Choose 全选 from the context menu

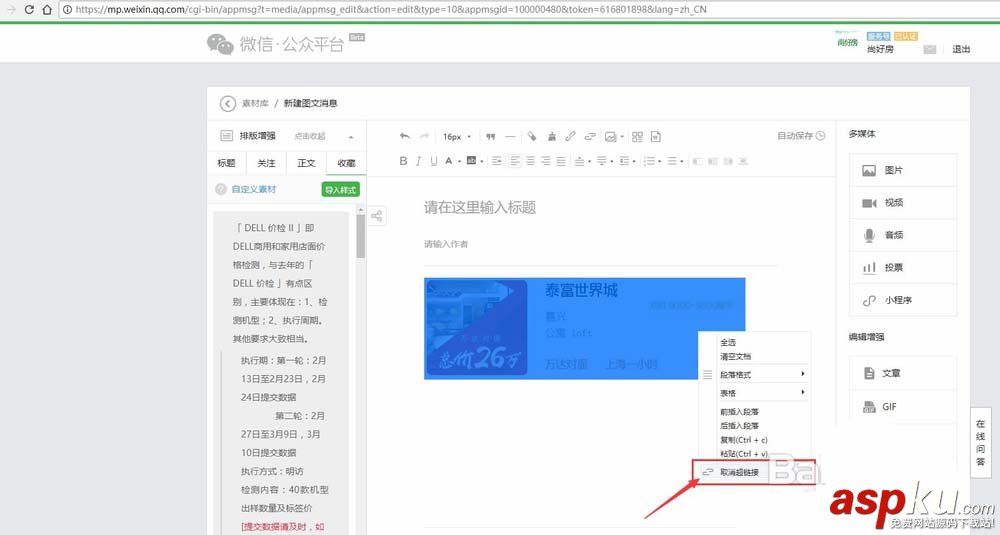[728, 342]
